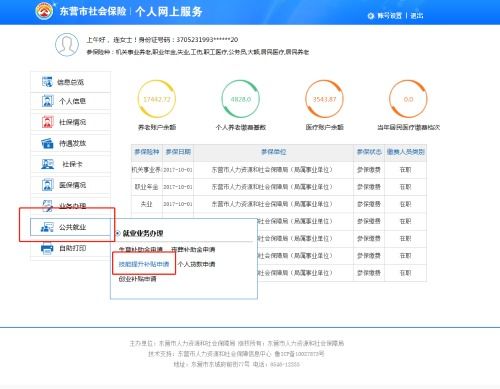Click the 缴费人员类别 column header

pyautogui.click(x=405, y=152)
